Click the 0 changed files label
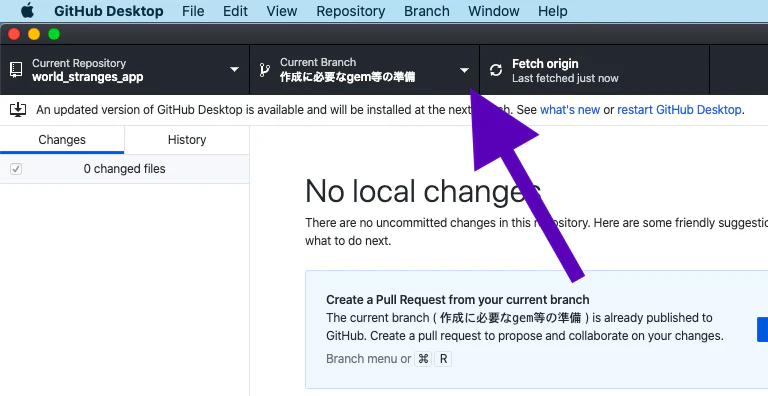Screen dimensions: 768x396 (124, 169)
